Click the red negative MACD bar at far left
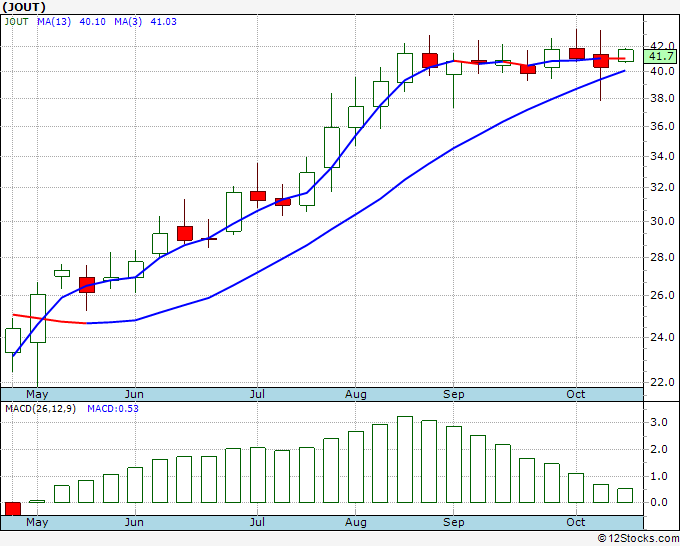Image resolution: width=680 pixels, height=546 pixels. click(x=13, y=508)
